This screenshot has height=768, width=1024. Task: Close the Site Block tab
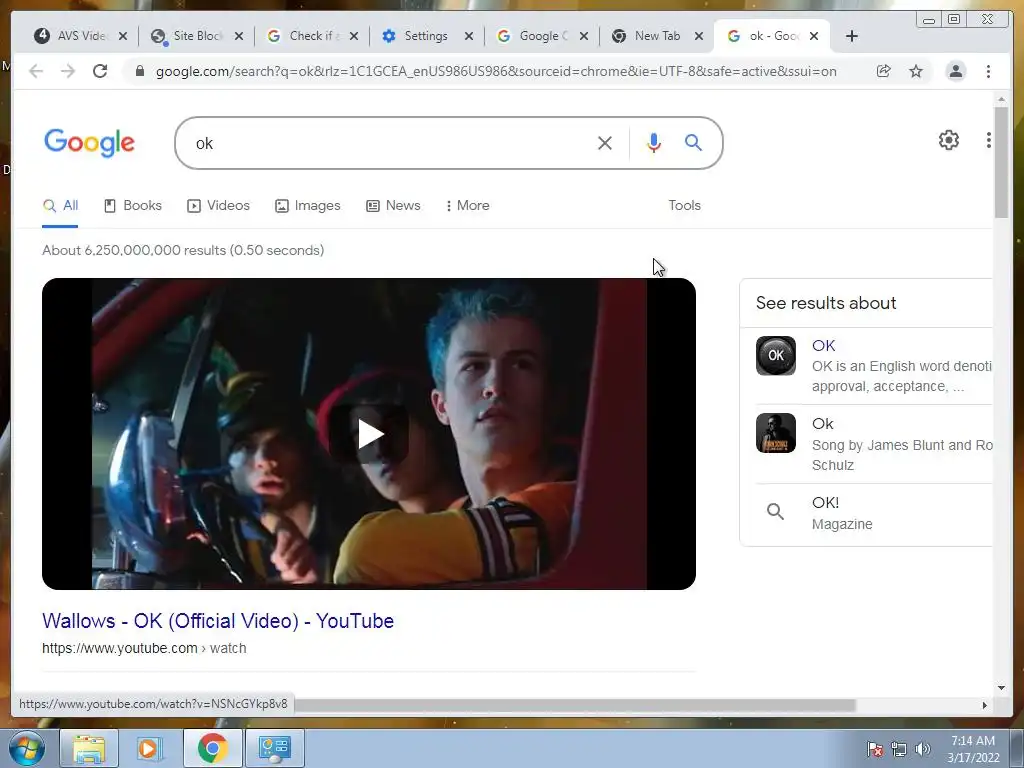[239, 36]
